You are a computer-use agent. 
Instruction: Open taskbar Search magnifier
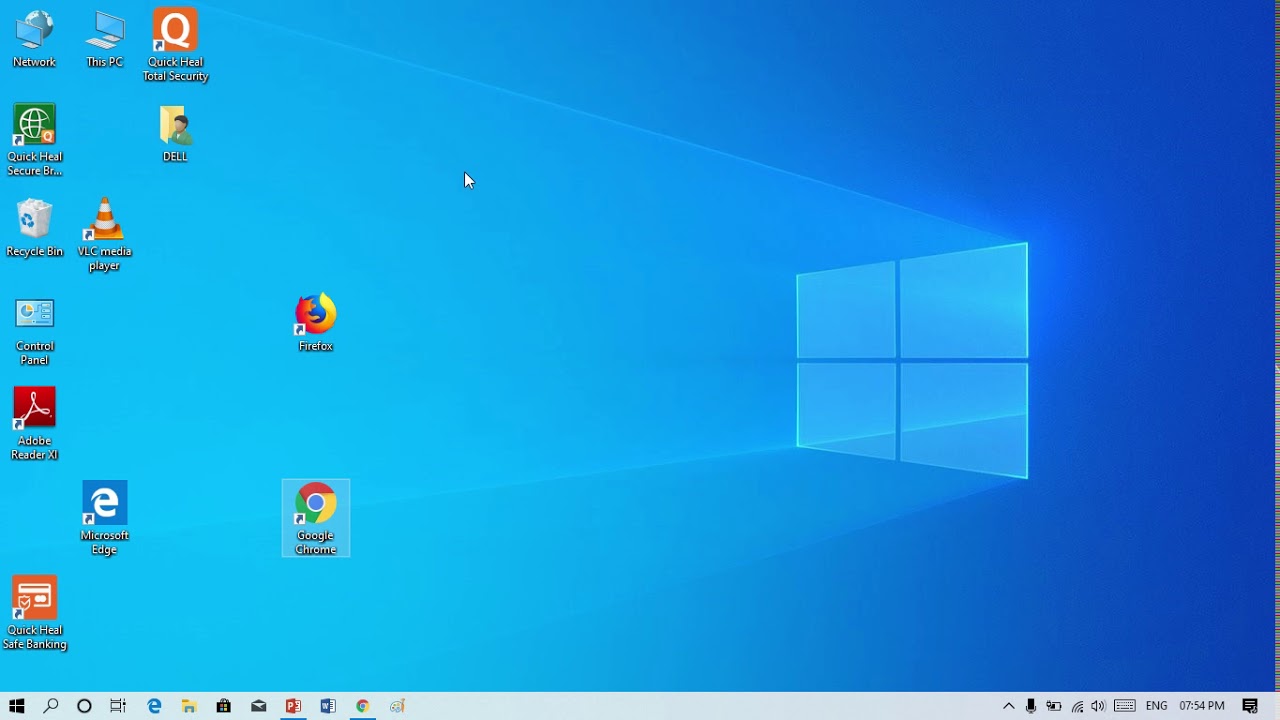[x=51, y=706]
